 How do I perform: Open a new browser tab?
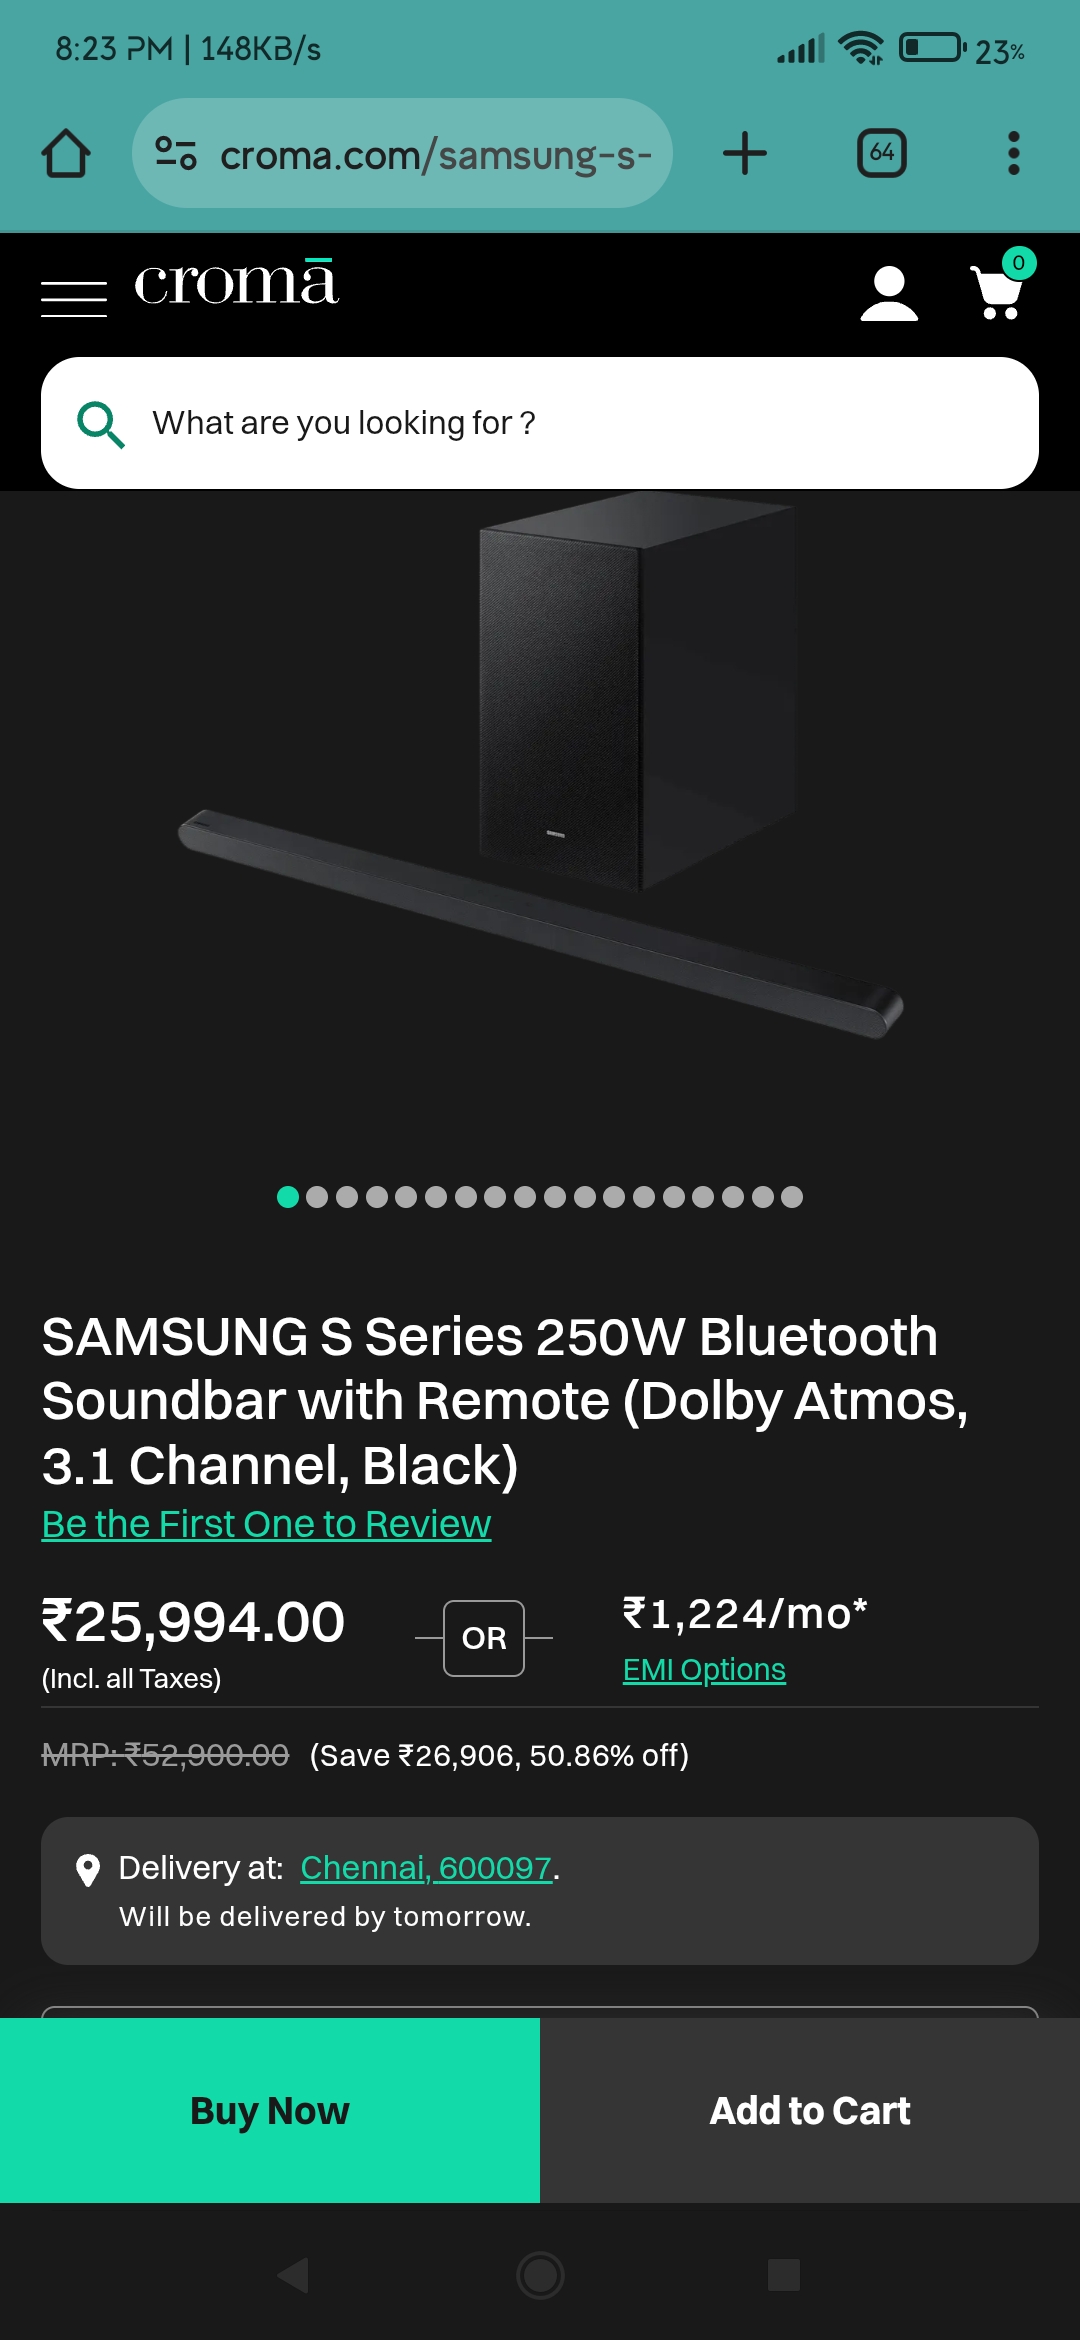pyautogui.click(x=745, y=154)
